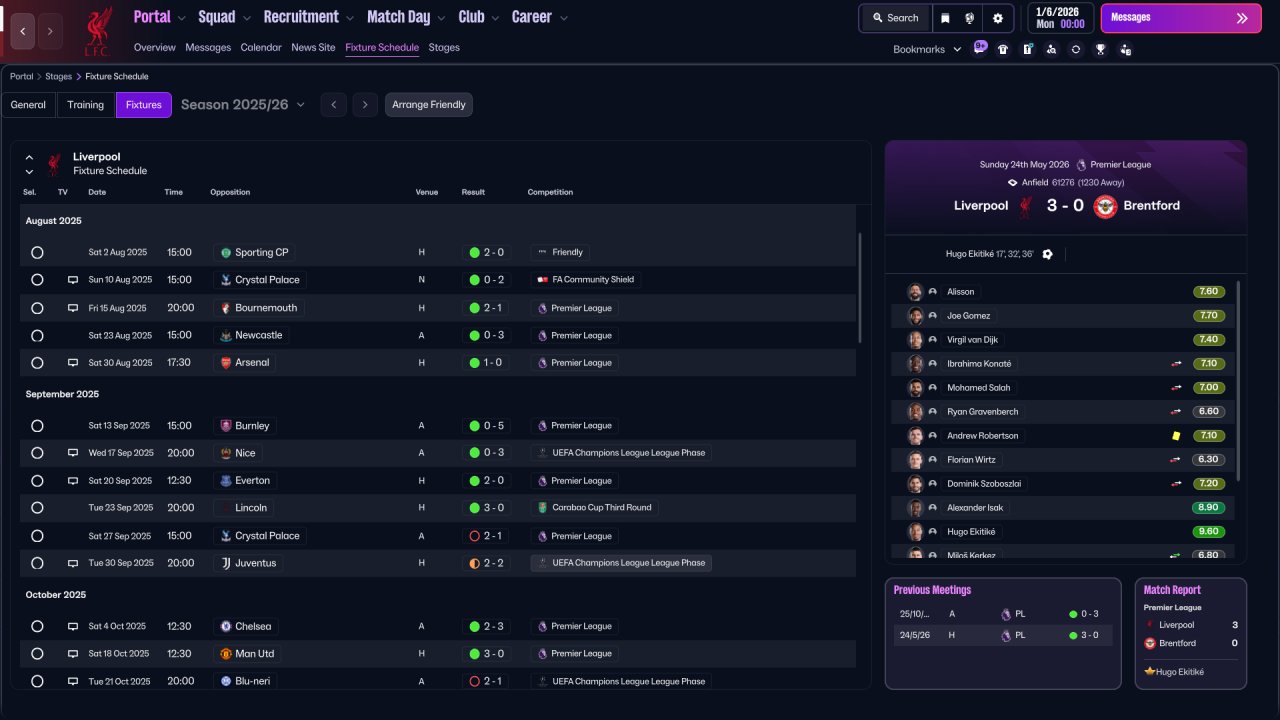Click Stages in the breadcrumb
This screenshot has height=720, width=1280.
58,76
